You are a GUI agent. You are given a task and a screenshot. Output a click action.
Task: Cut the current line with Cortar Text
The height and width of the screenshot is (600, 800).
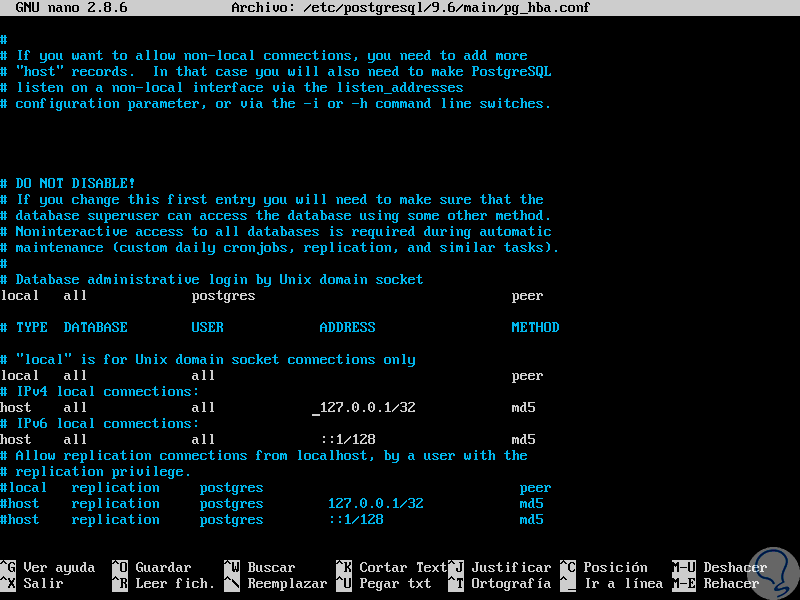pos(405,567)
